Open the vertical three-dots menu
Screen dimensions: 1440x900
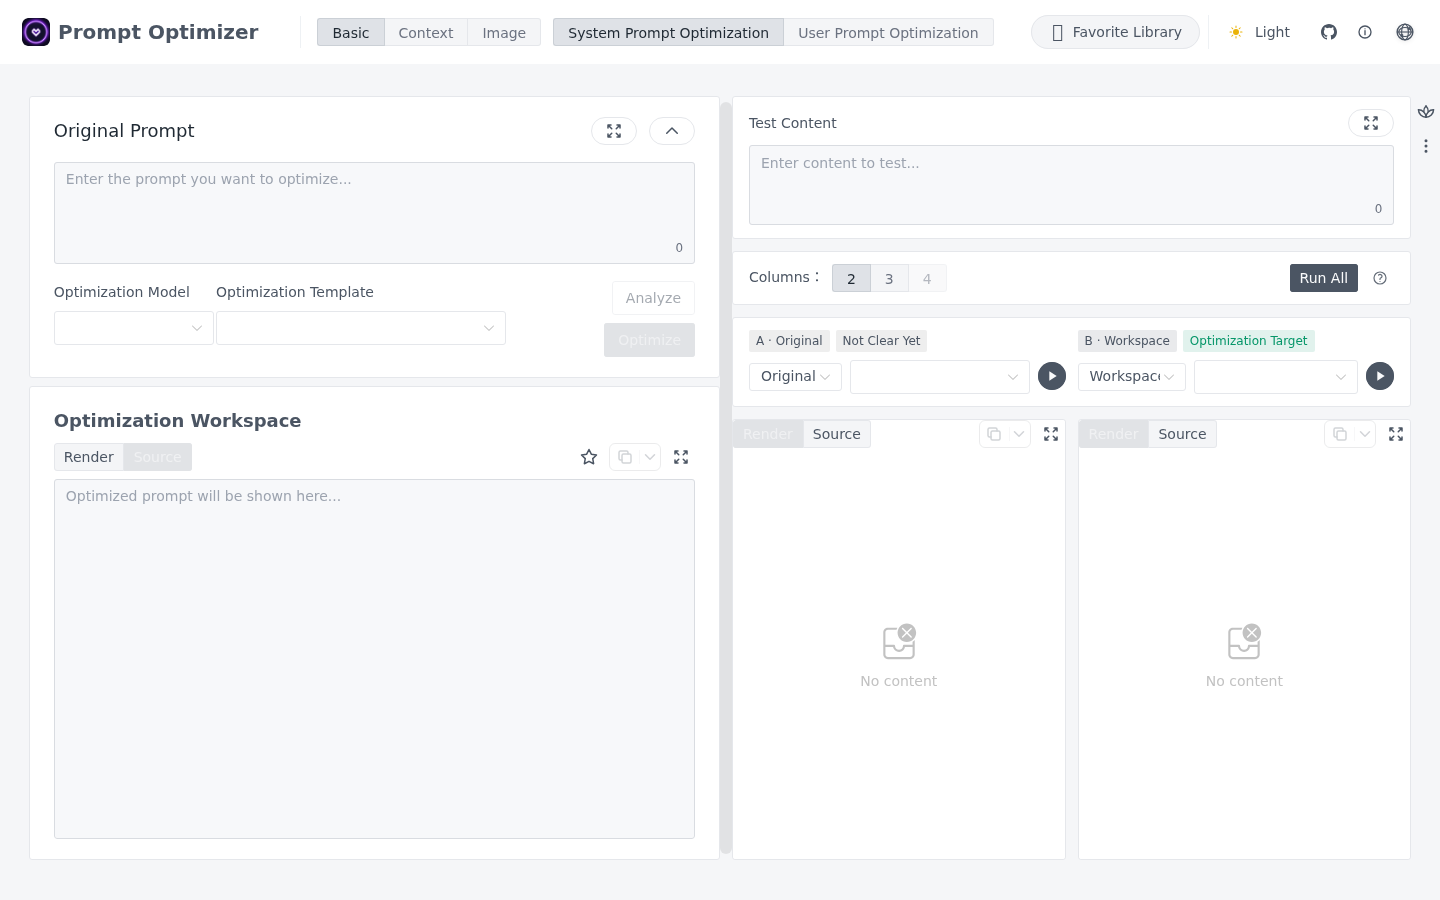click(x=1426, y=146)
